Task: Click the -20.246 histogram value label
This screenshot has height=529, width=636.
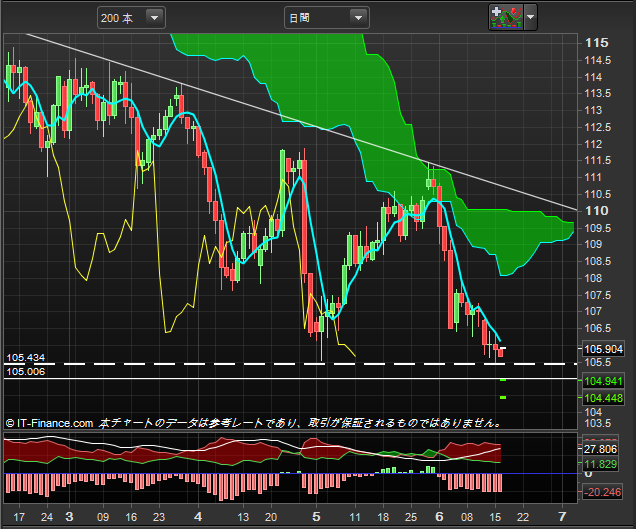Action: [602, 492]
